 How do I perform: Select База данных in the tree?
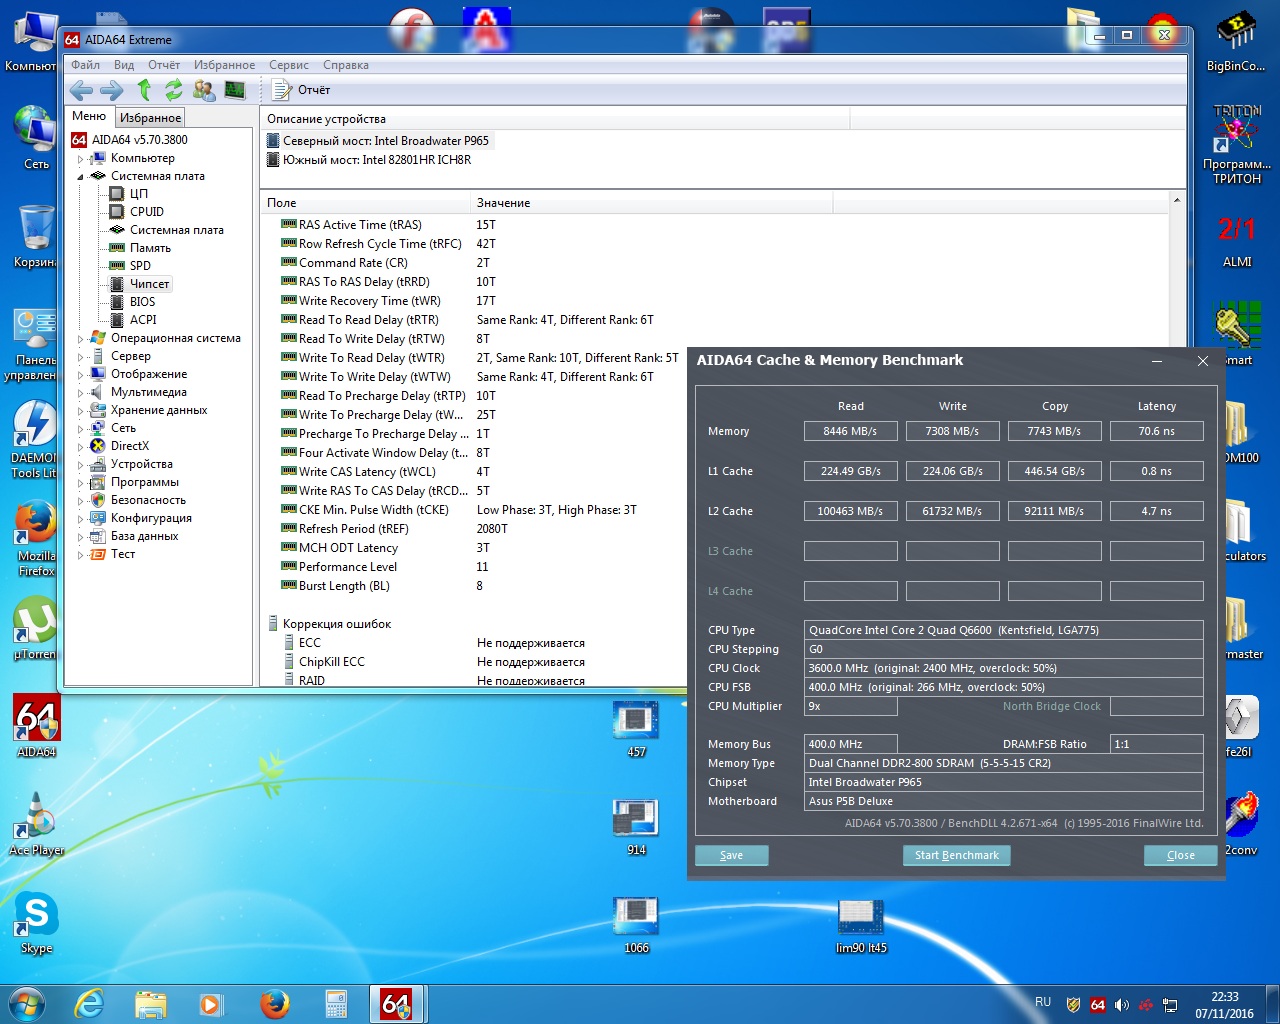tap(144, 536)
